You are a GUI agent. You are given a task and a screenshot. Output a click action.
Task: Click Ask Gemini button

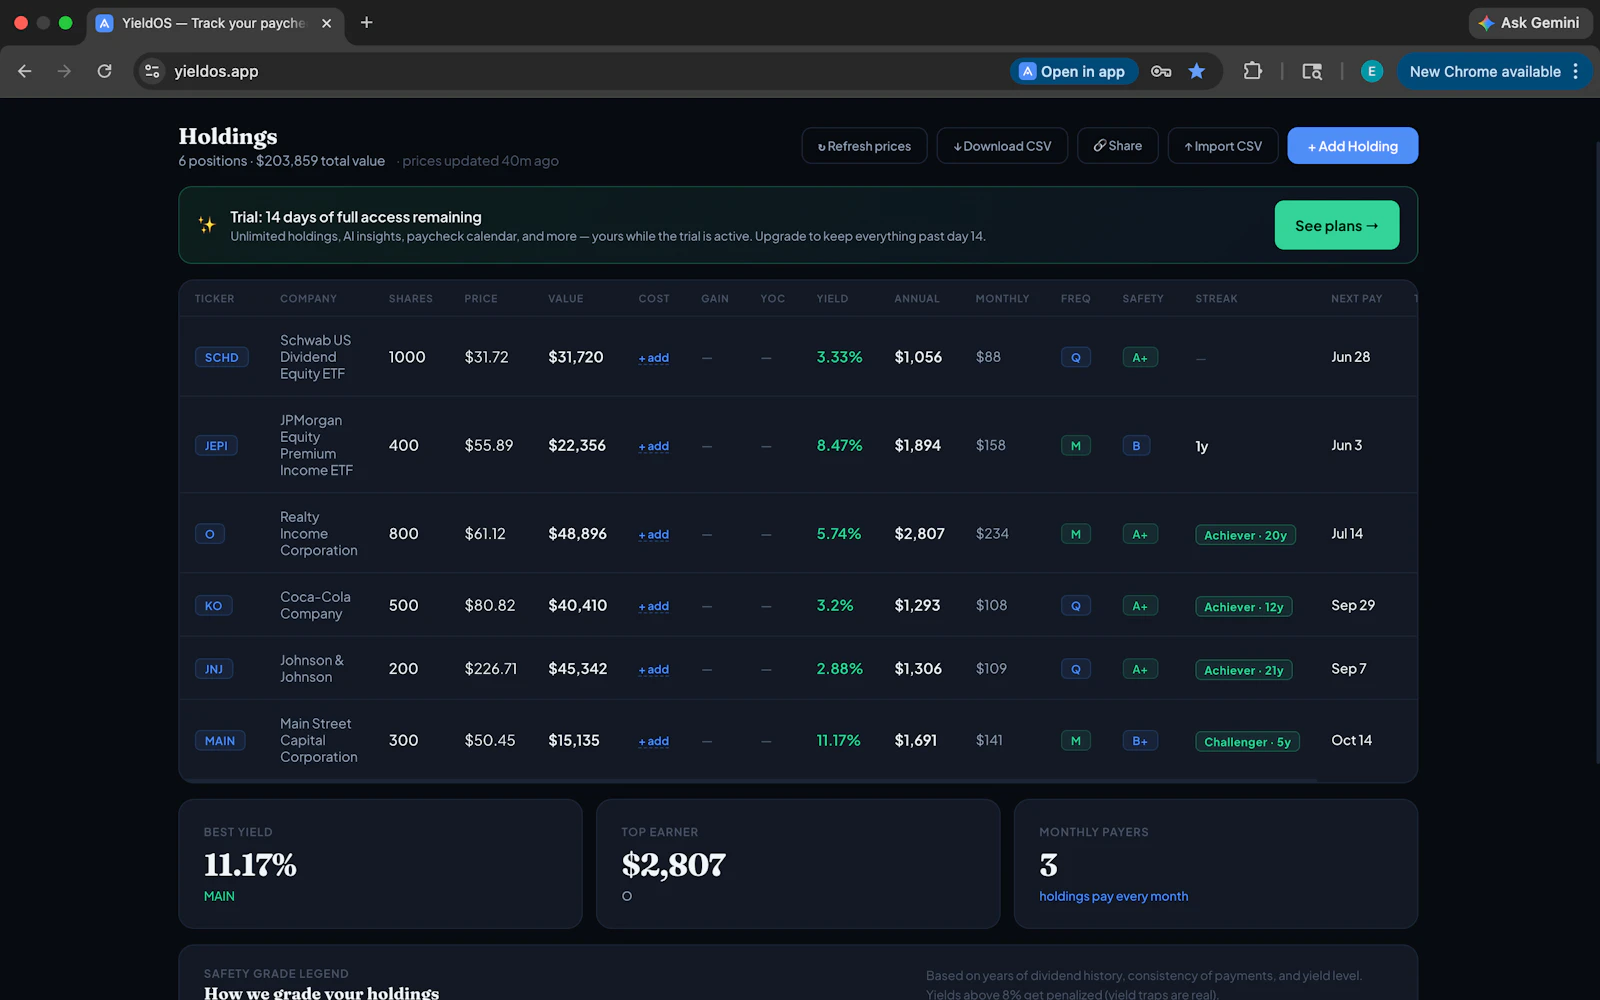pos(1529,22)
